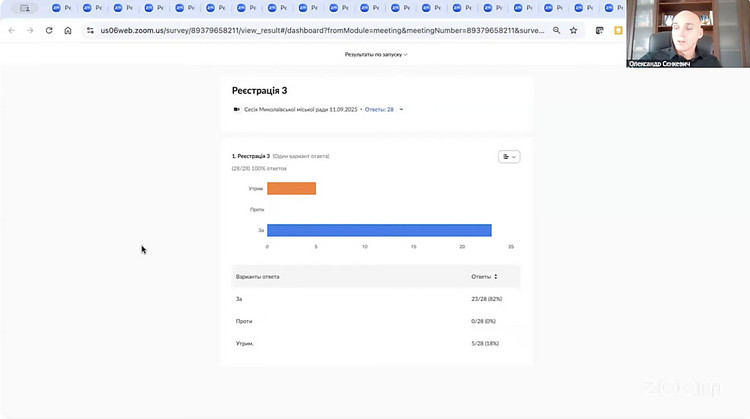Open the extensions icon in the toolbar
This screenshot has width=750, height=419.
[x=600, y=31]
